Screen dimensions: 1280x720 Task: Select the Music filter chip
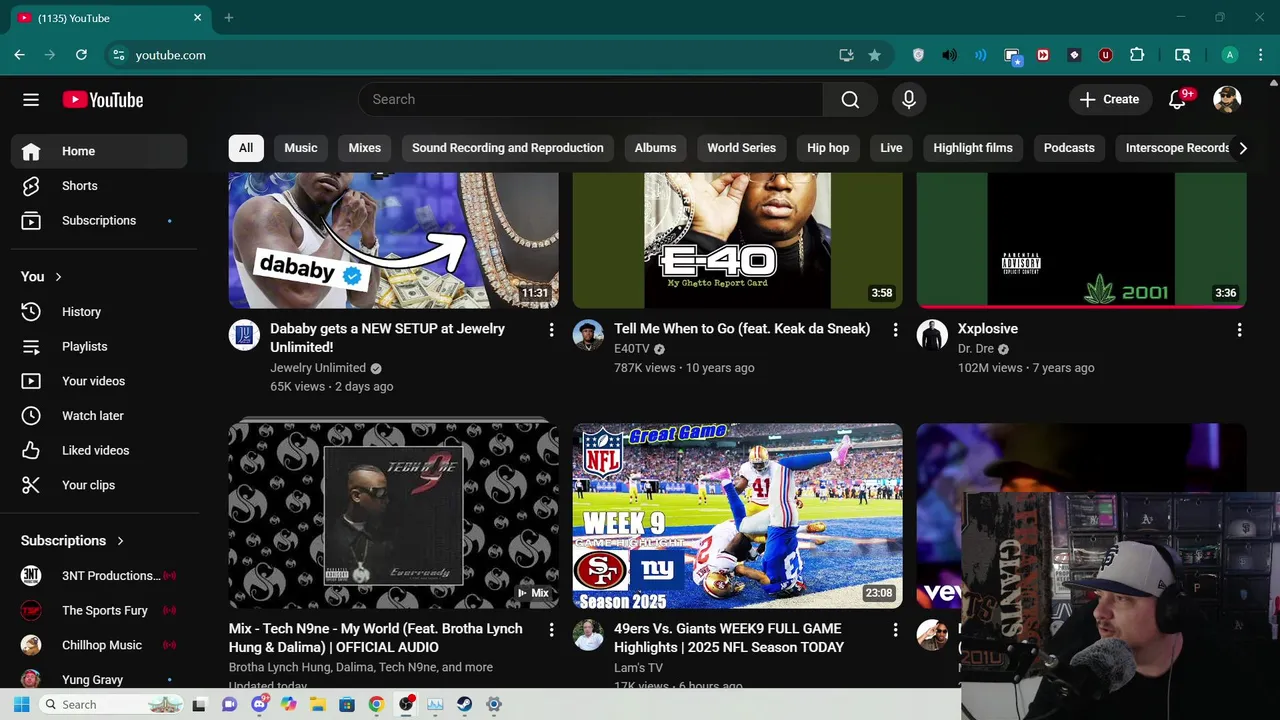point(301,148)
